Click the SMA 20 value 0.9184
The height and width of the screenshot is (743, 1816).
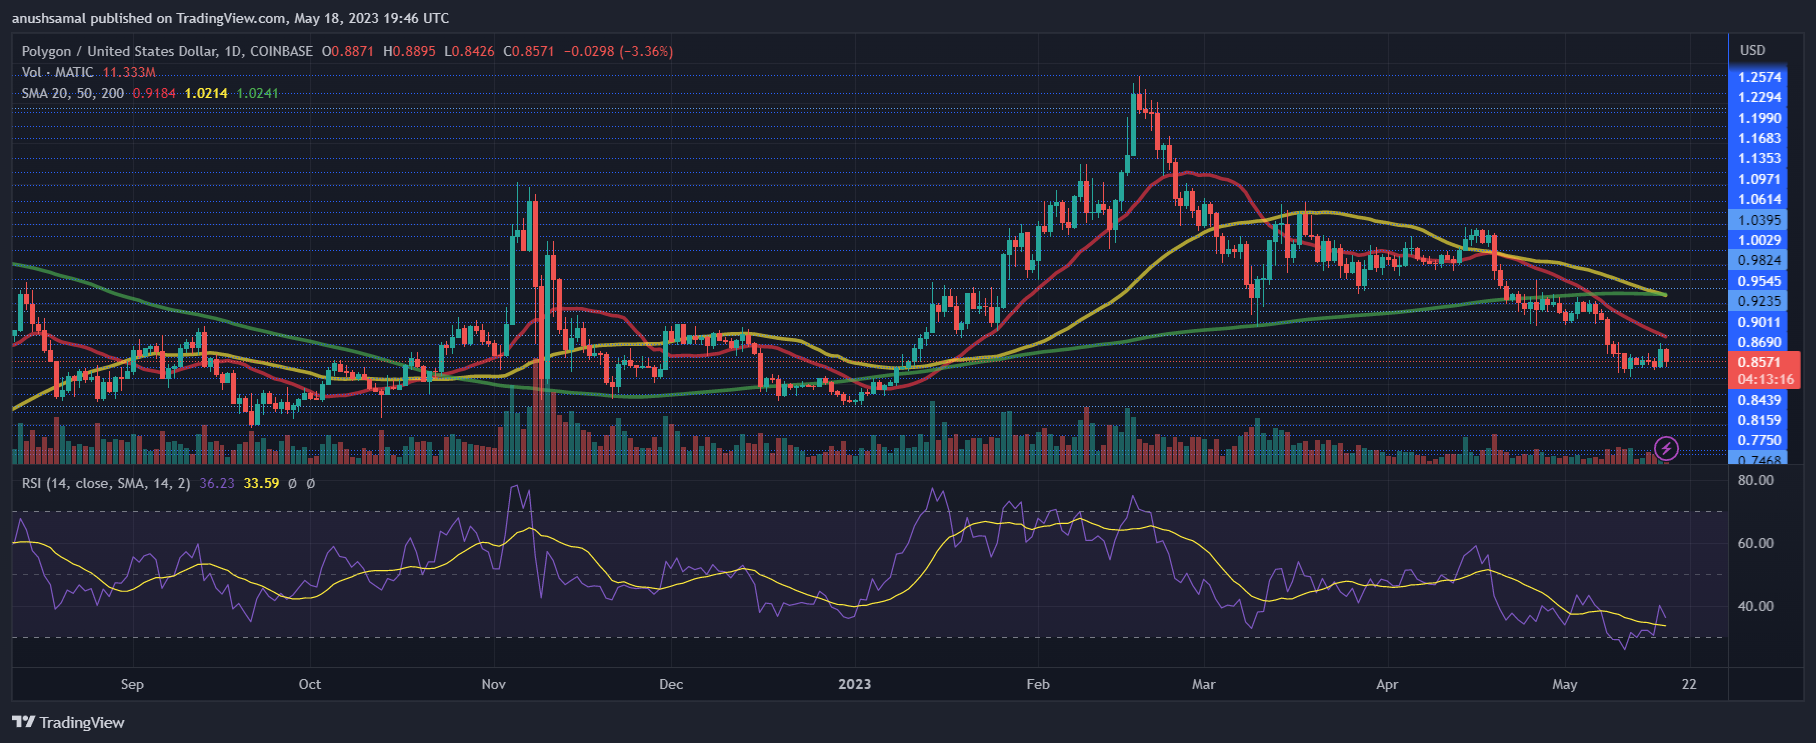coord(154,93)
